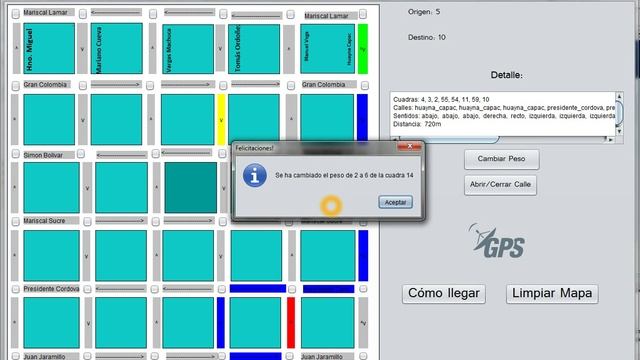Click the Destino: 10 text

[427, 37]
